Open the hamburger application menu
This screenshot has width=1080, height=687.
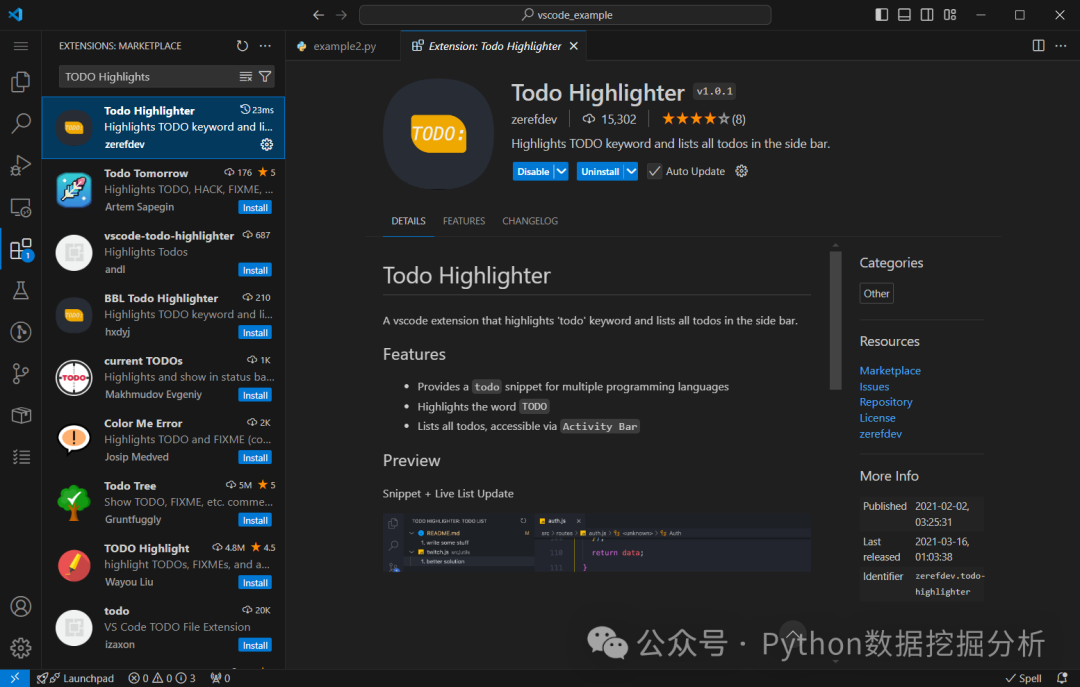pos(21,46)
